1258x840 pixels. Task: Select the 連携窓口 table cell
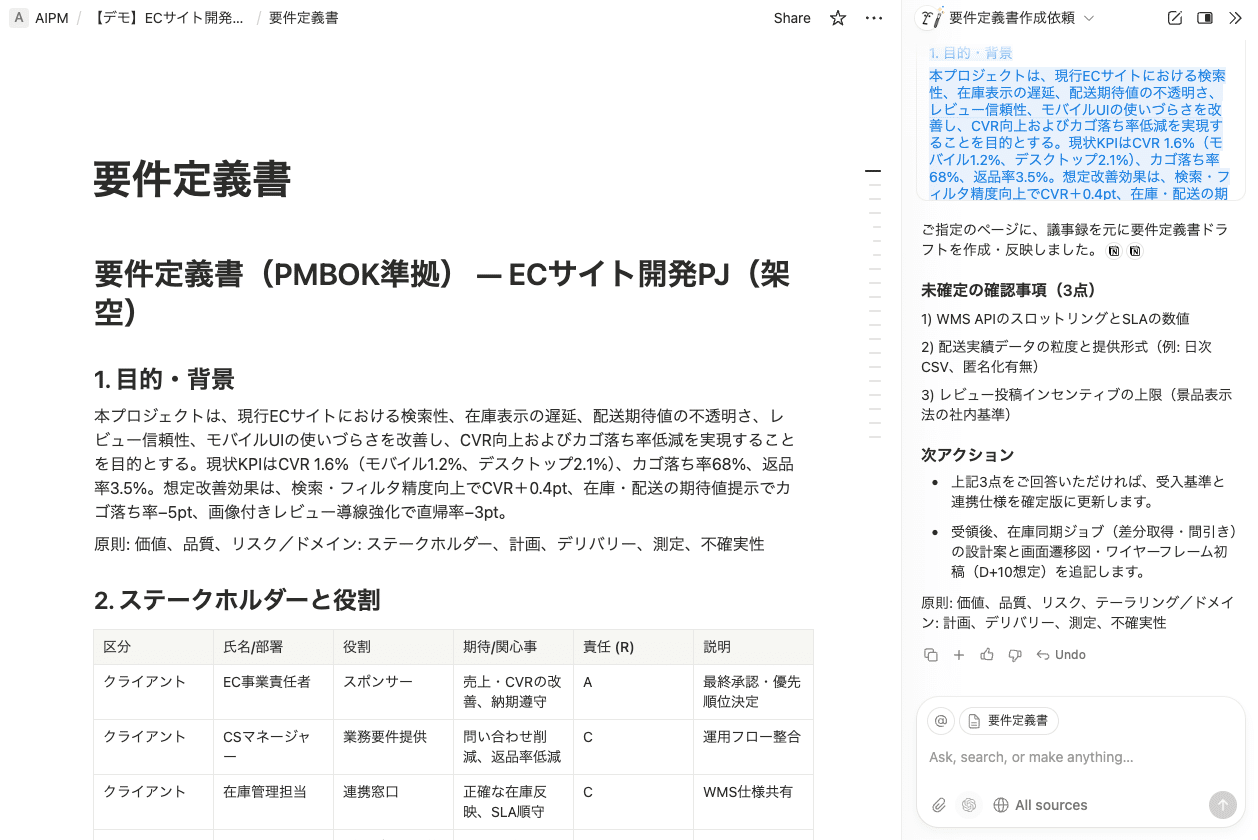click(x=394, y=802)
